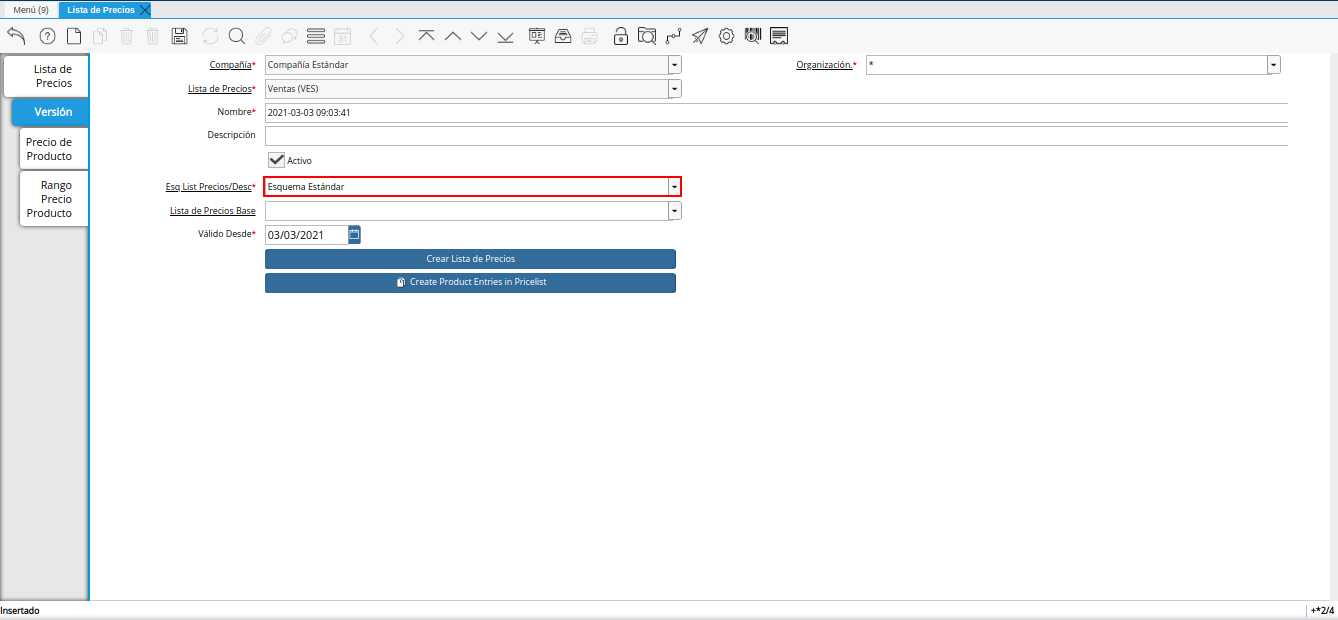The image size is (1338, 620).
Task: Uncheck the Activo checkbox
Action: pos(277,160)
